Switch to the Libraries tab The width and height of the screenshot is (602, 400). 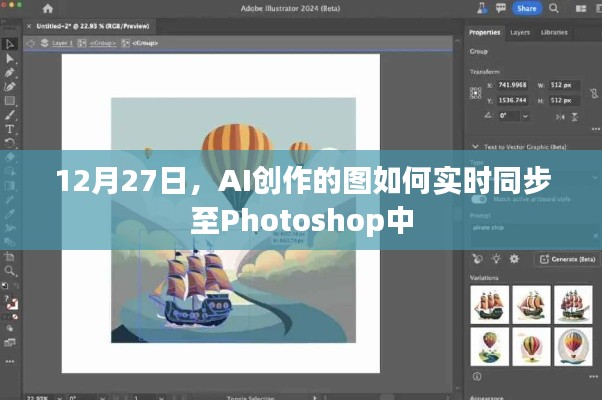pyautogui.click(x=554, y=33)
